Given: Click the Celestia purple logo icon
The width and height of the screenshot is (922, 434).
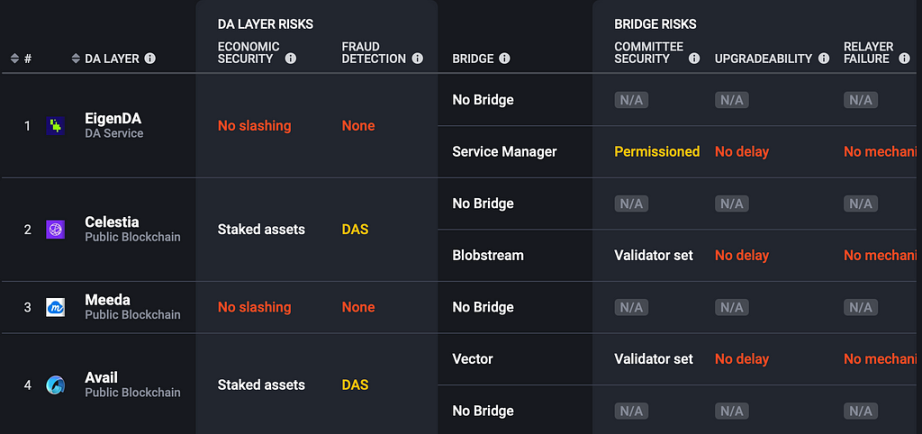Looking at the screenshot, I should click(55, 229).
